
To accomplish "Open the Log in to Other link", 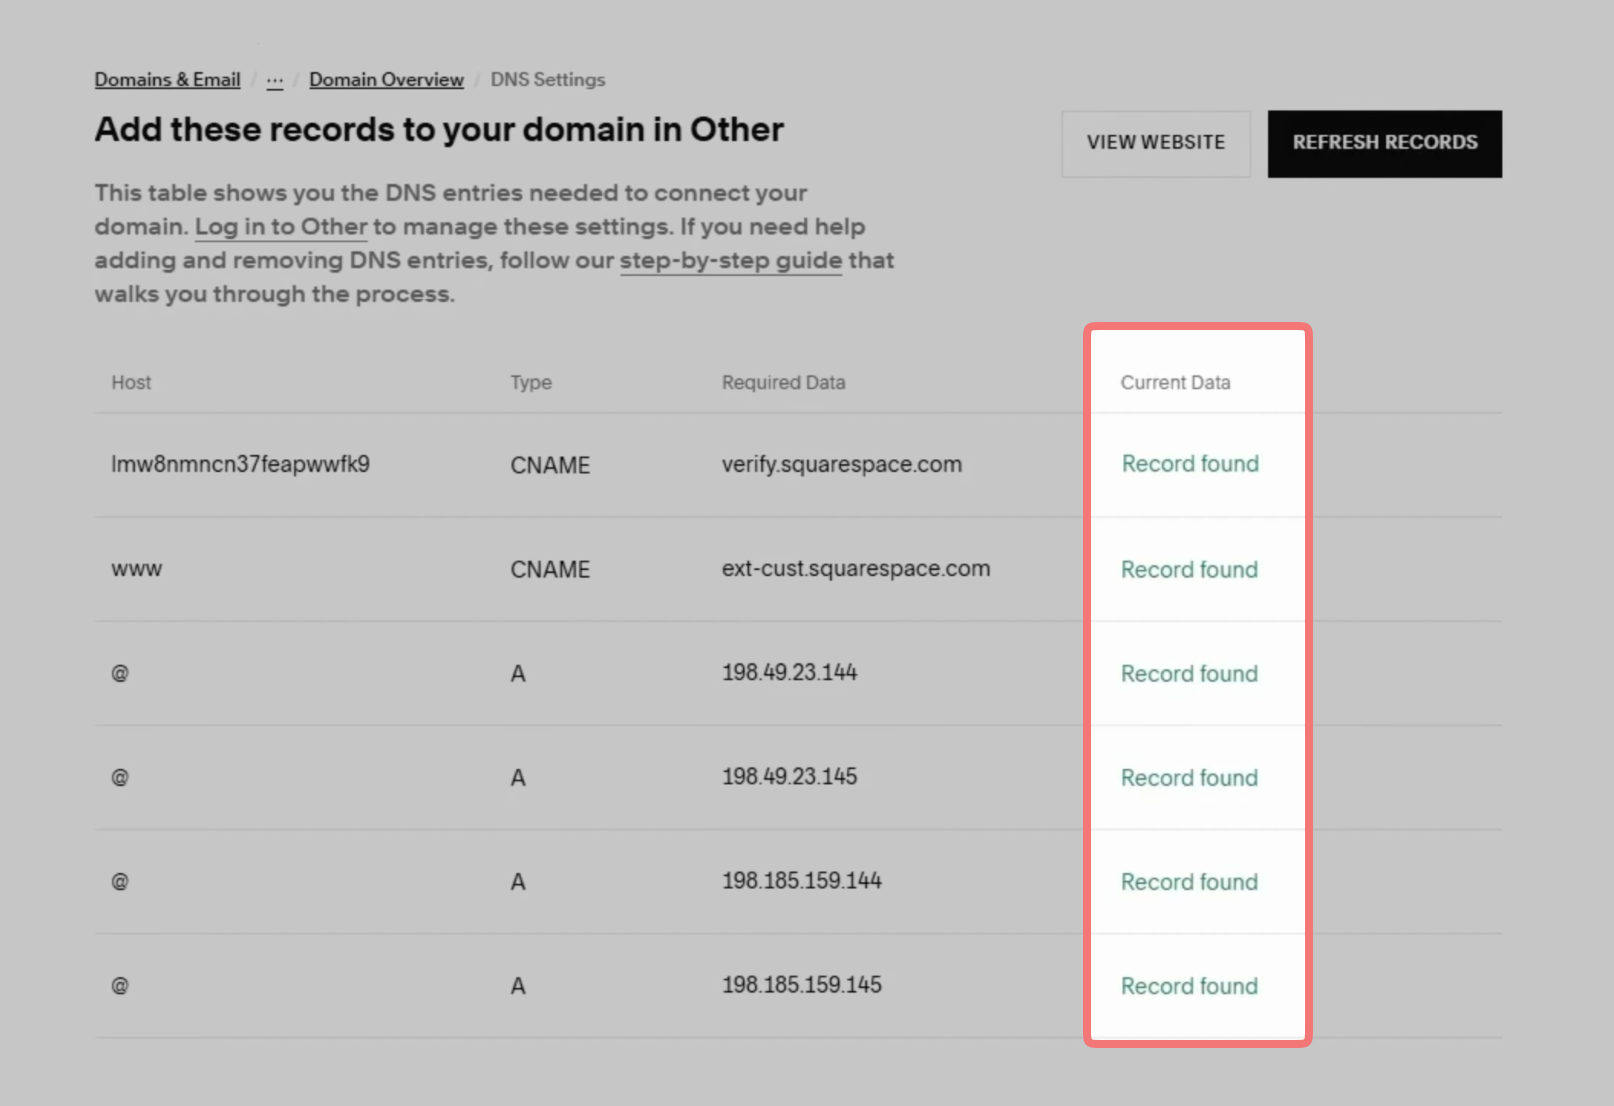I will click(x=281, y=227).
